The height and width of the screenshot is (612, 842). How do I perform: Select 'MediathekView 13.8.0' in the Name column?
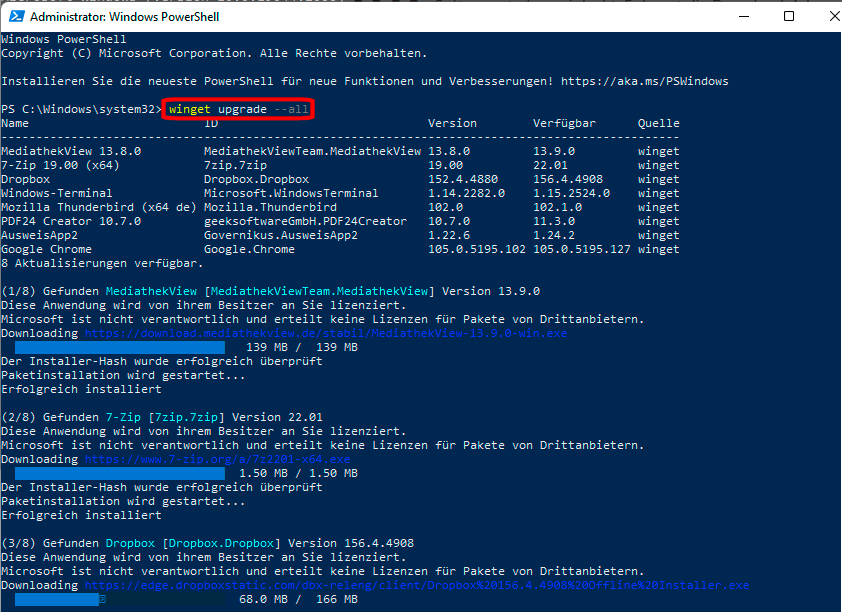(x=71, y=151)
